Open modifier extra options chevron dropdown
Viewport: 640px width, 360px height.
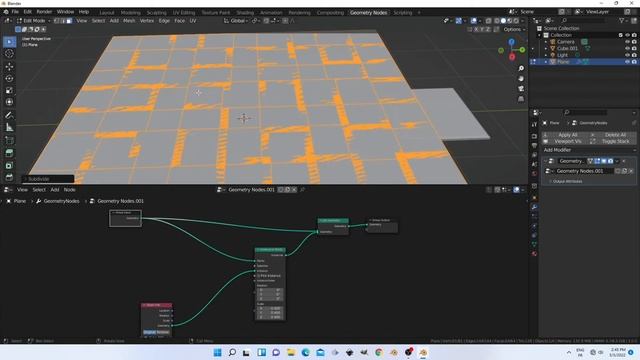coord(617,161)
